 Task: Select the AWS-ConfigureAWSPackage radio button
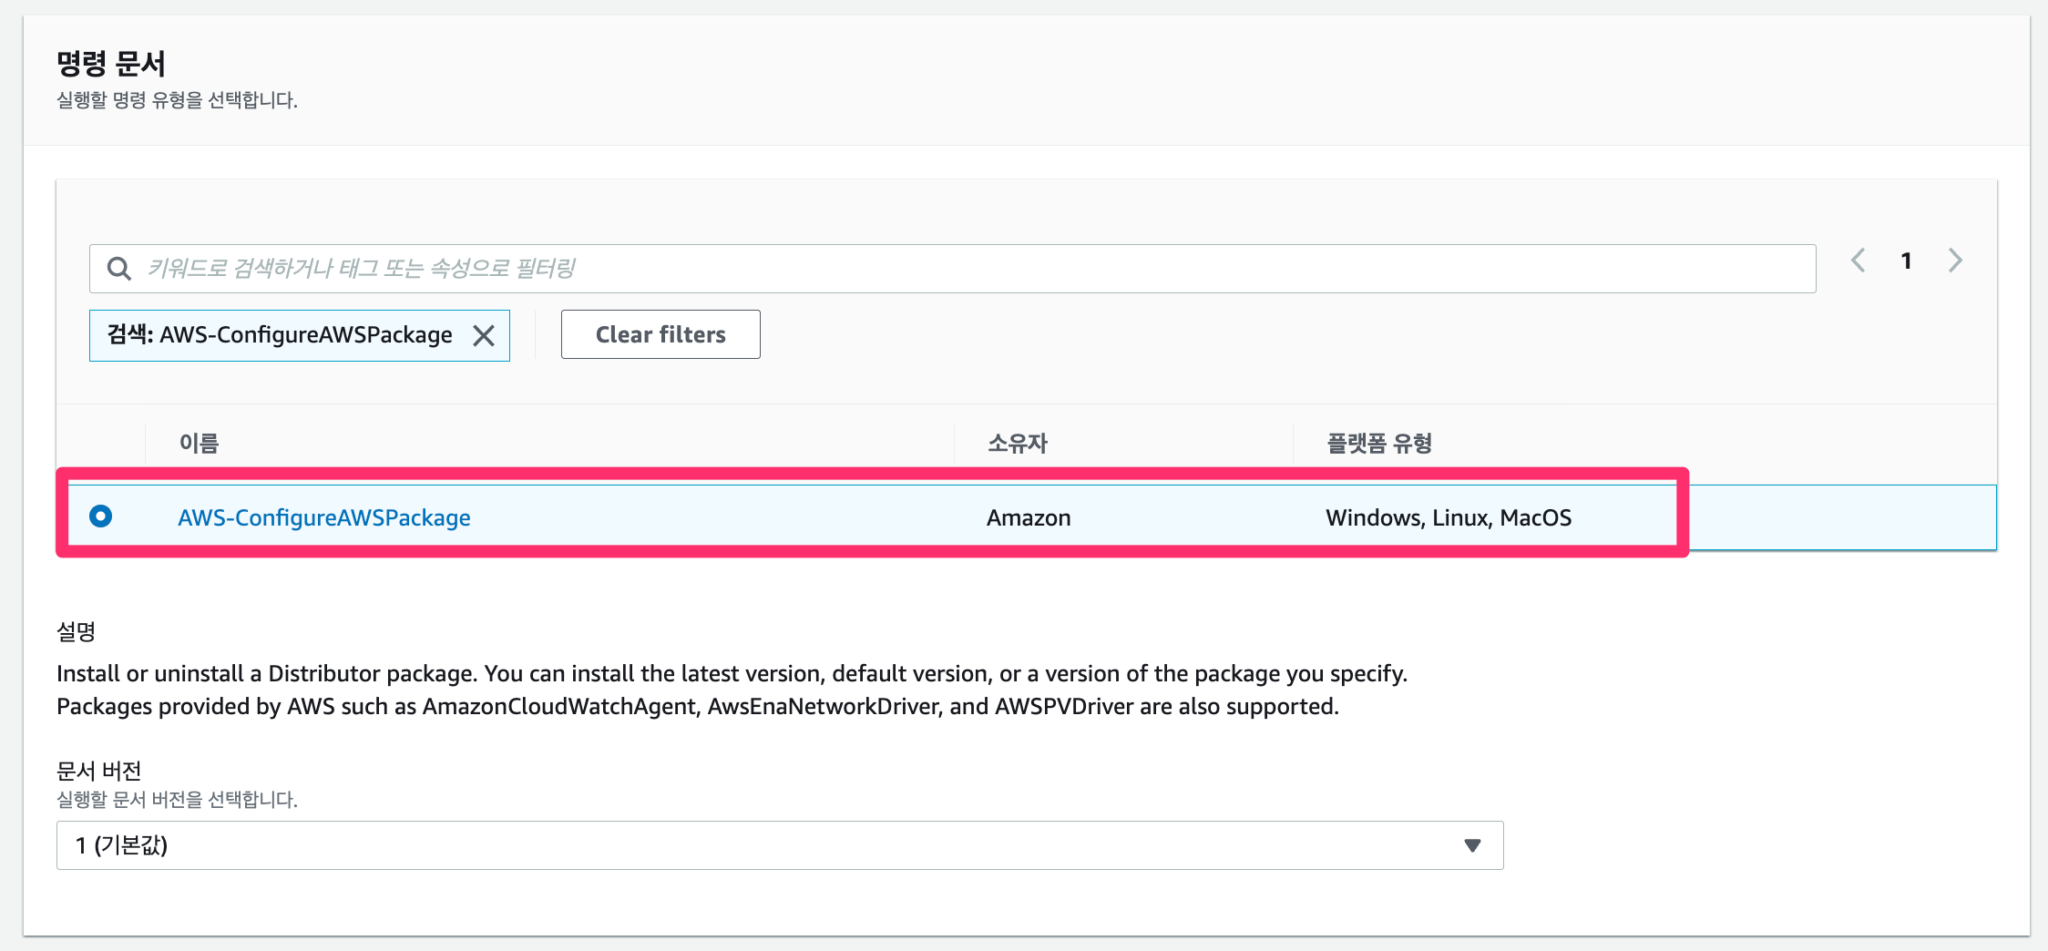point(100,517)
